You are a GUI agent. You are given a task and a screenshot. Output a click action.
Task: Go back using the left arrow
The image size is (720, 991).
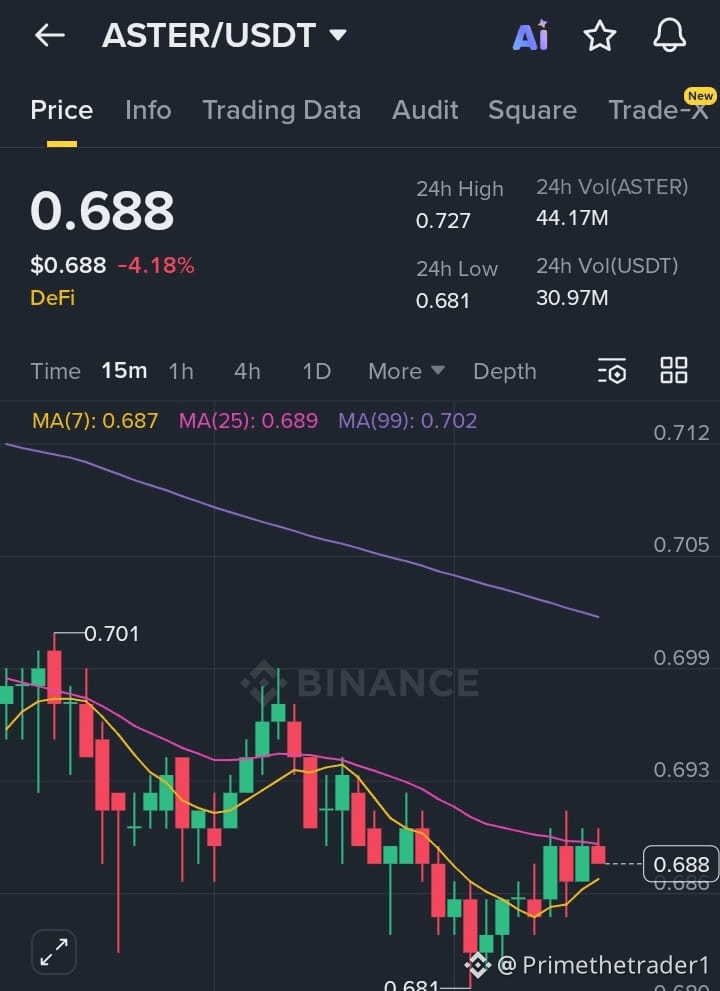(50, 35)
